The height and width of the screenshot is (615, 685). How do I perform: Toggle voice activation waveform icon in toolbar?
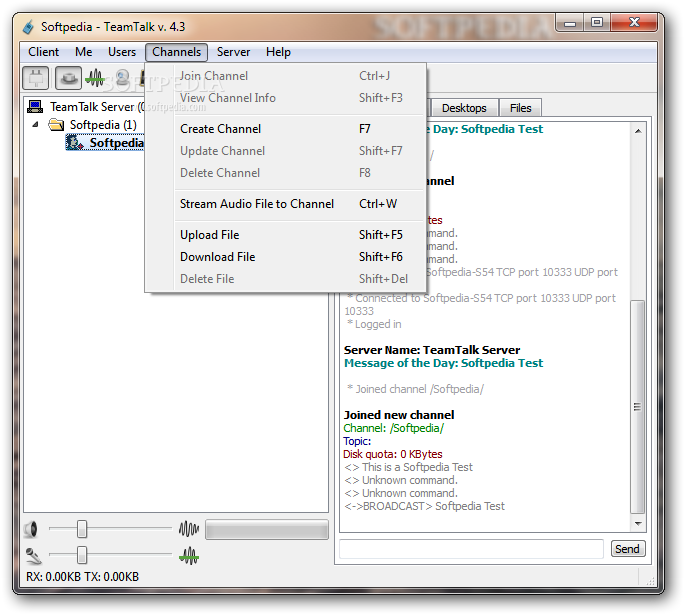click(x=94, y=79)
